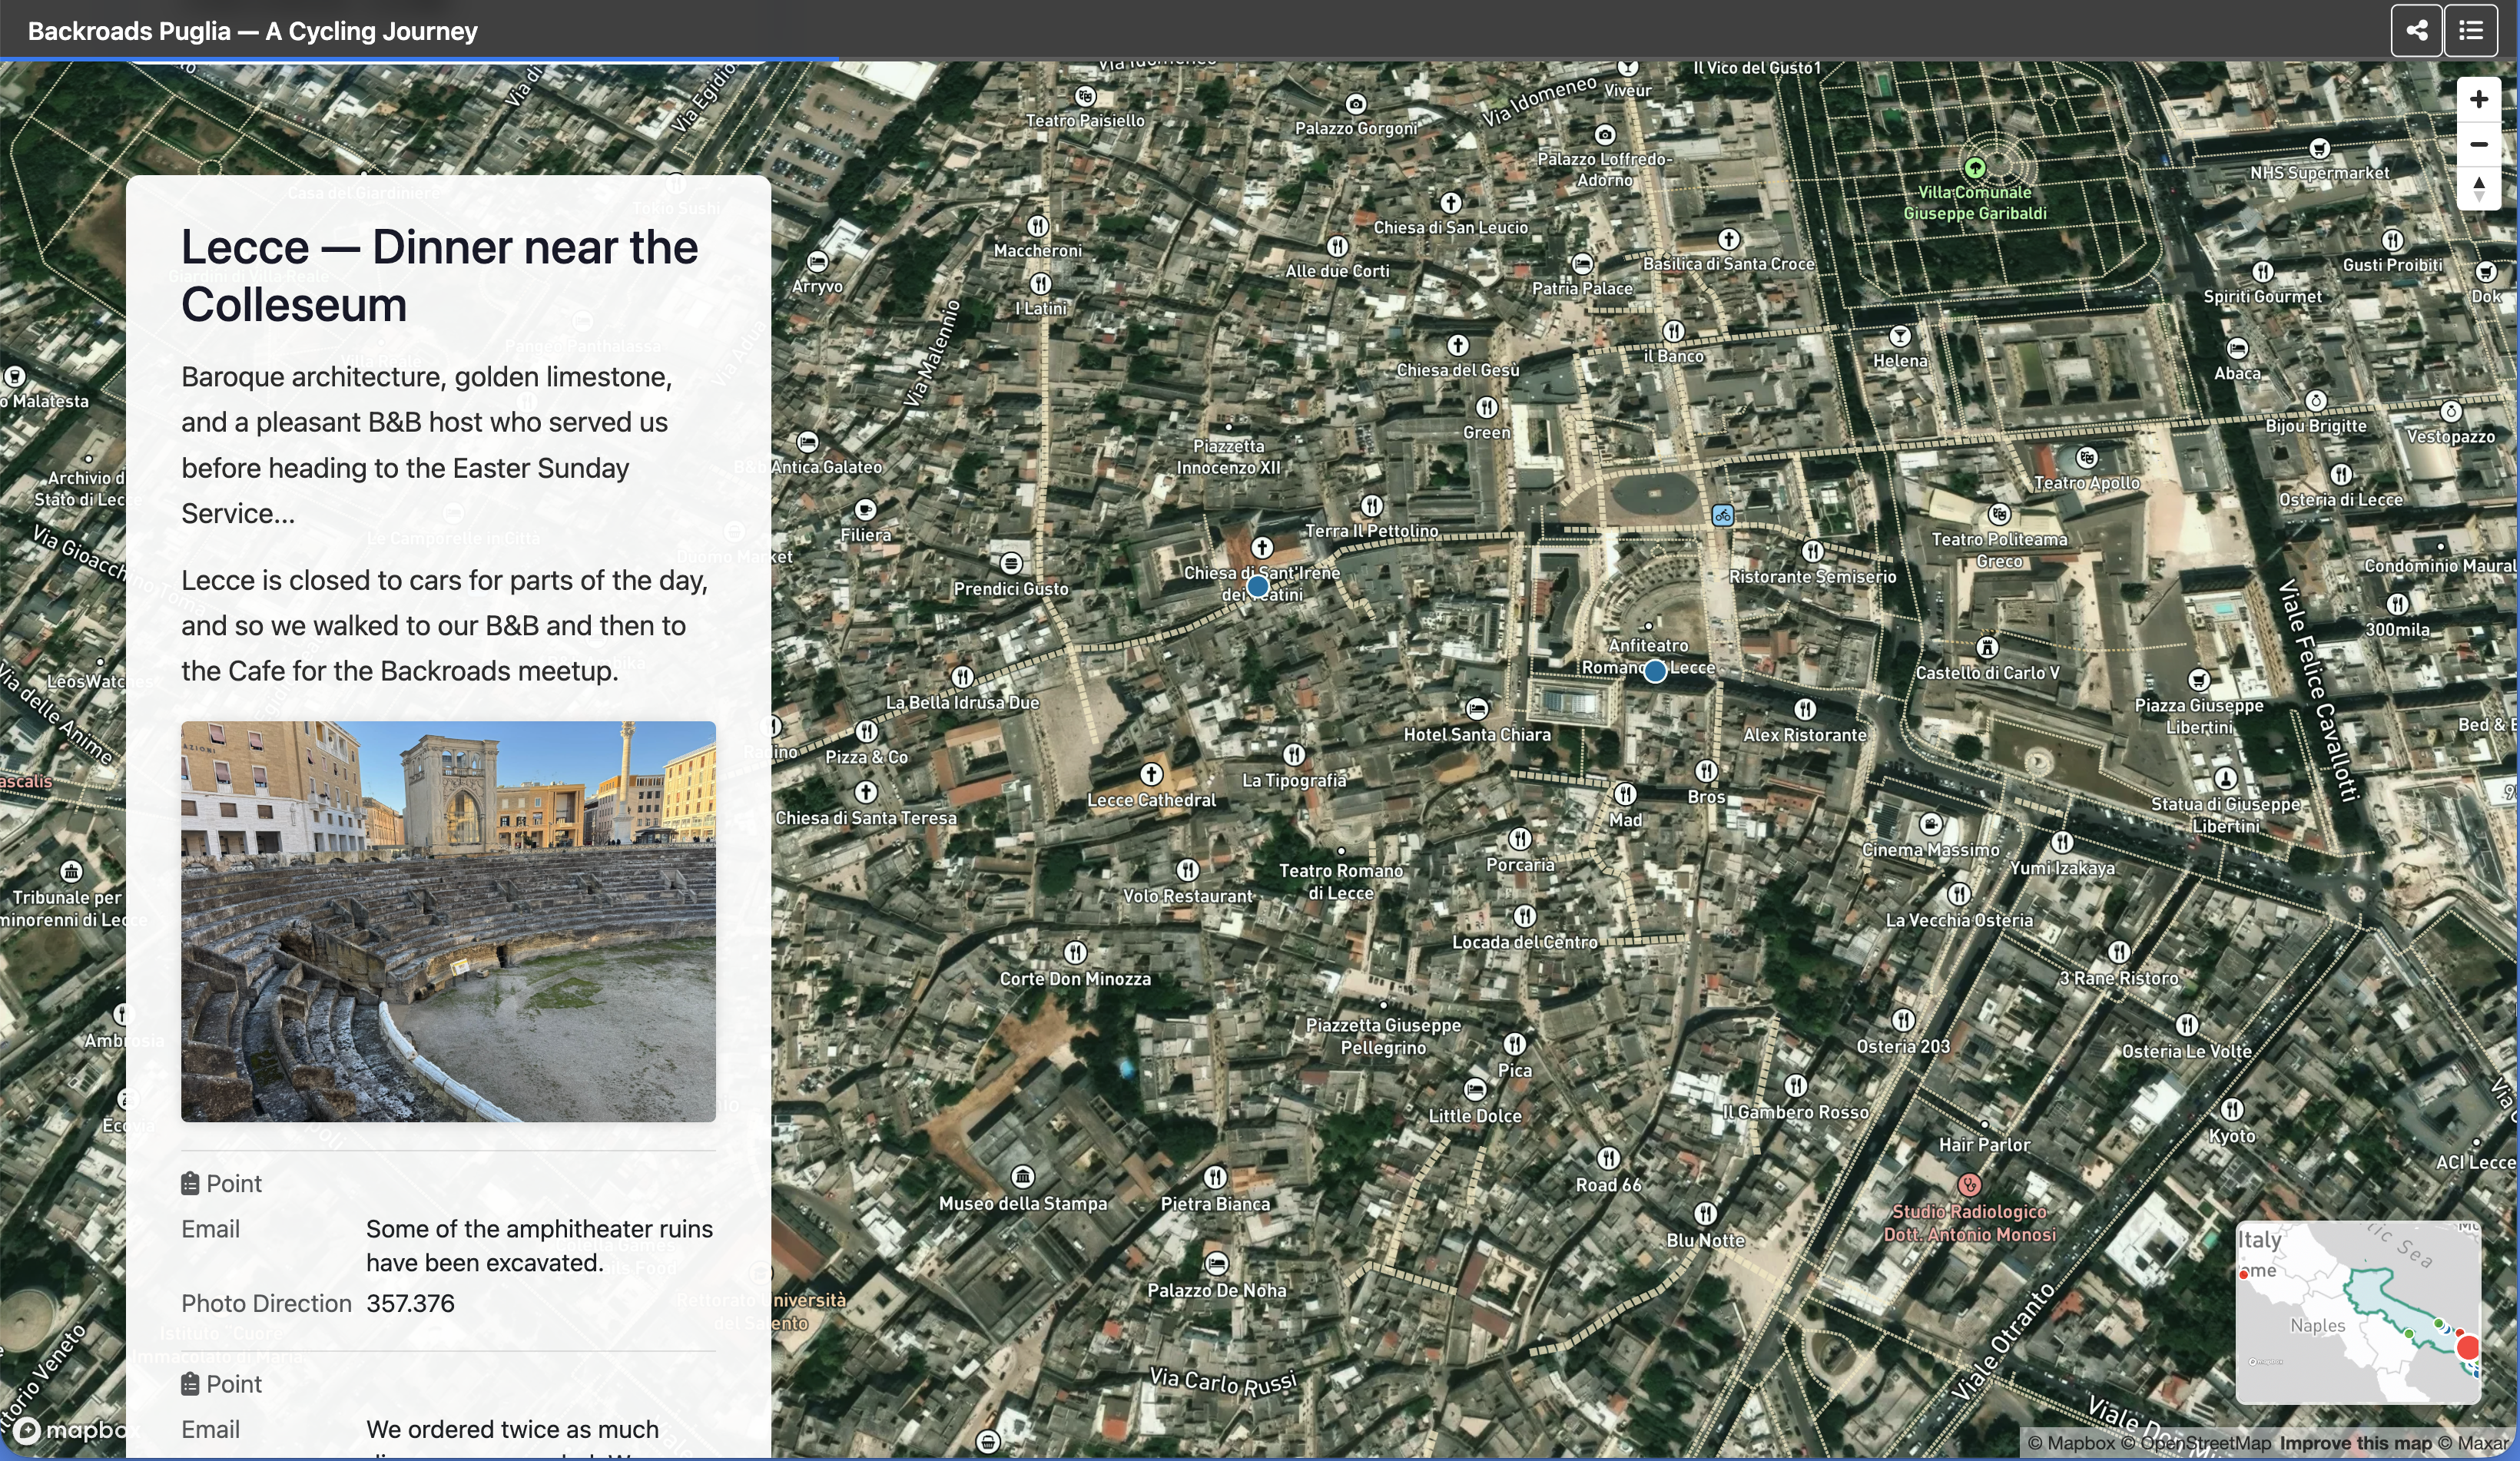Screen dimensions: 2520x1461
Task: Click the share icon in the top toolbar
Action: coord(2417,30)
